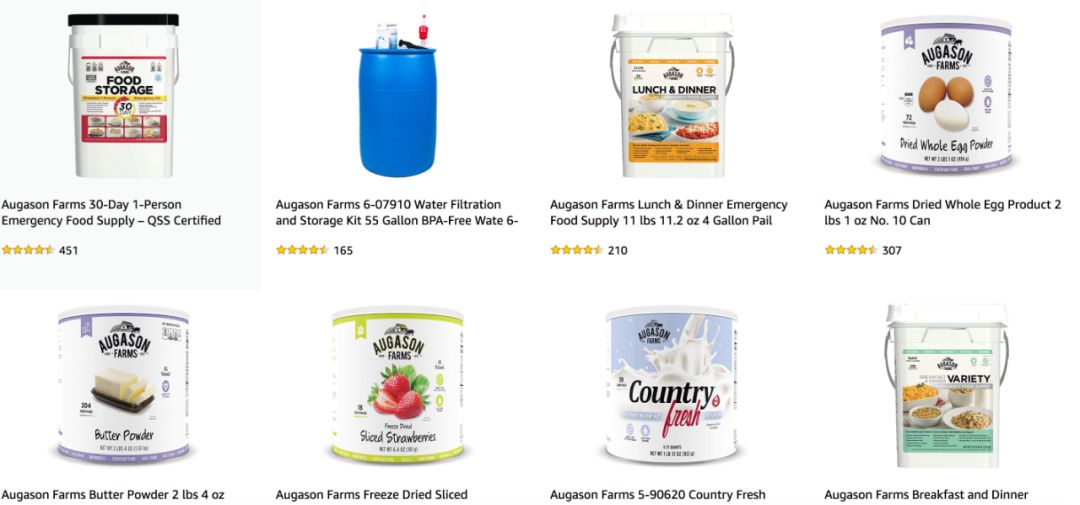Open Dried Whole Egg Product title link

(x=943, y=212)
